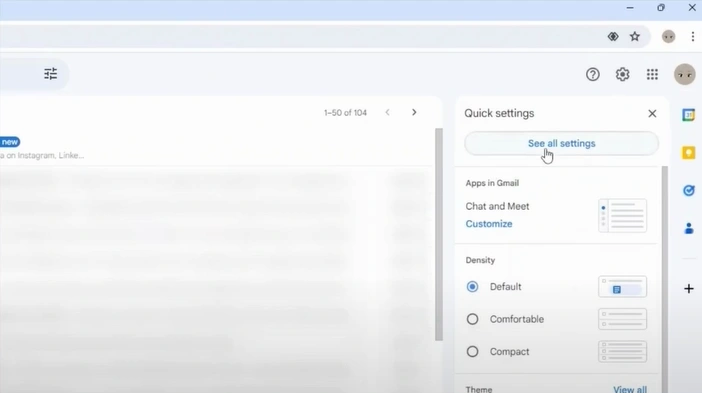
Task: Click the Customize link under Chat and Meet
Action: [488, 224]
